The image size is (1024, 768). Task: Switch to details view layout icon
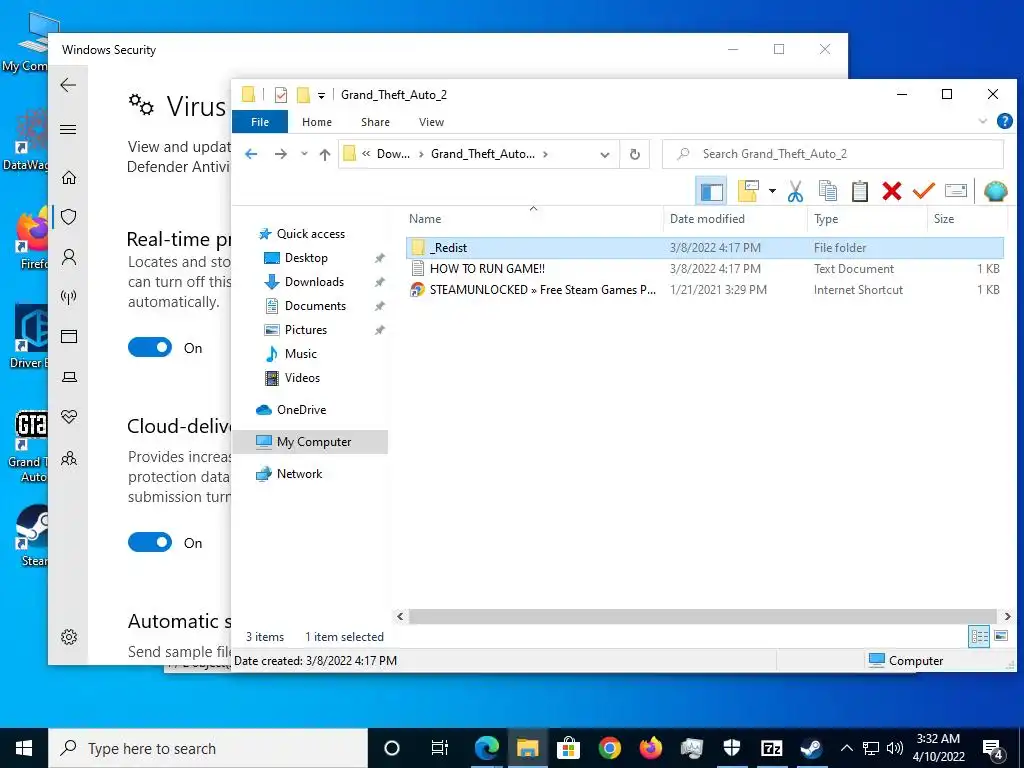tap(979, 636)
